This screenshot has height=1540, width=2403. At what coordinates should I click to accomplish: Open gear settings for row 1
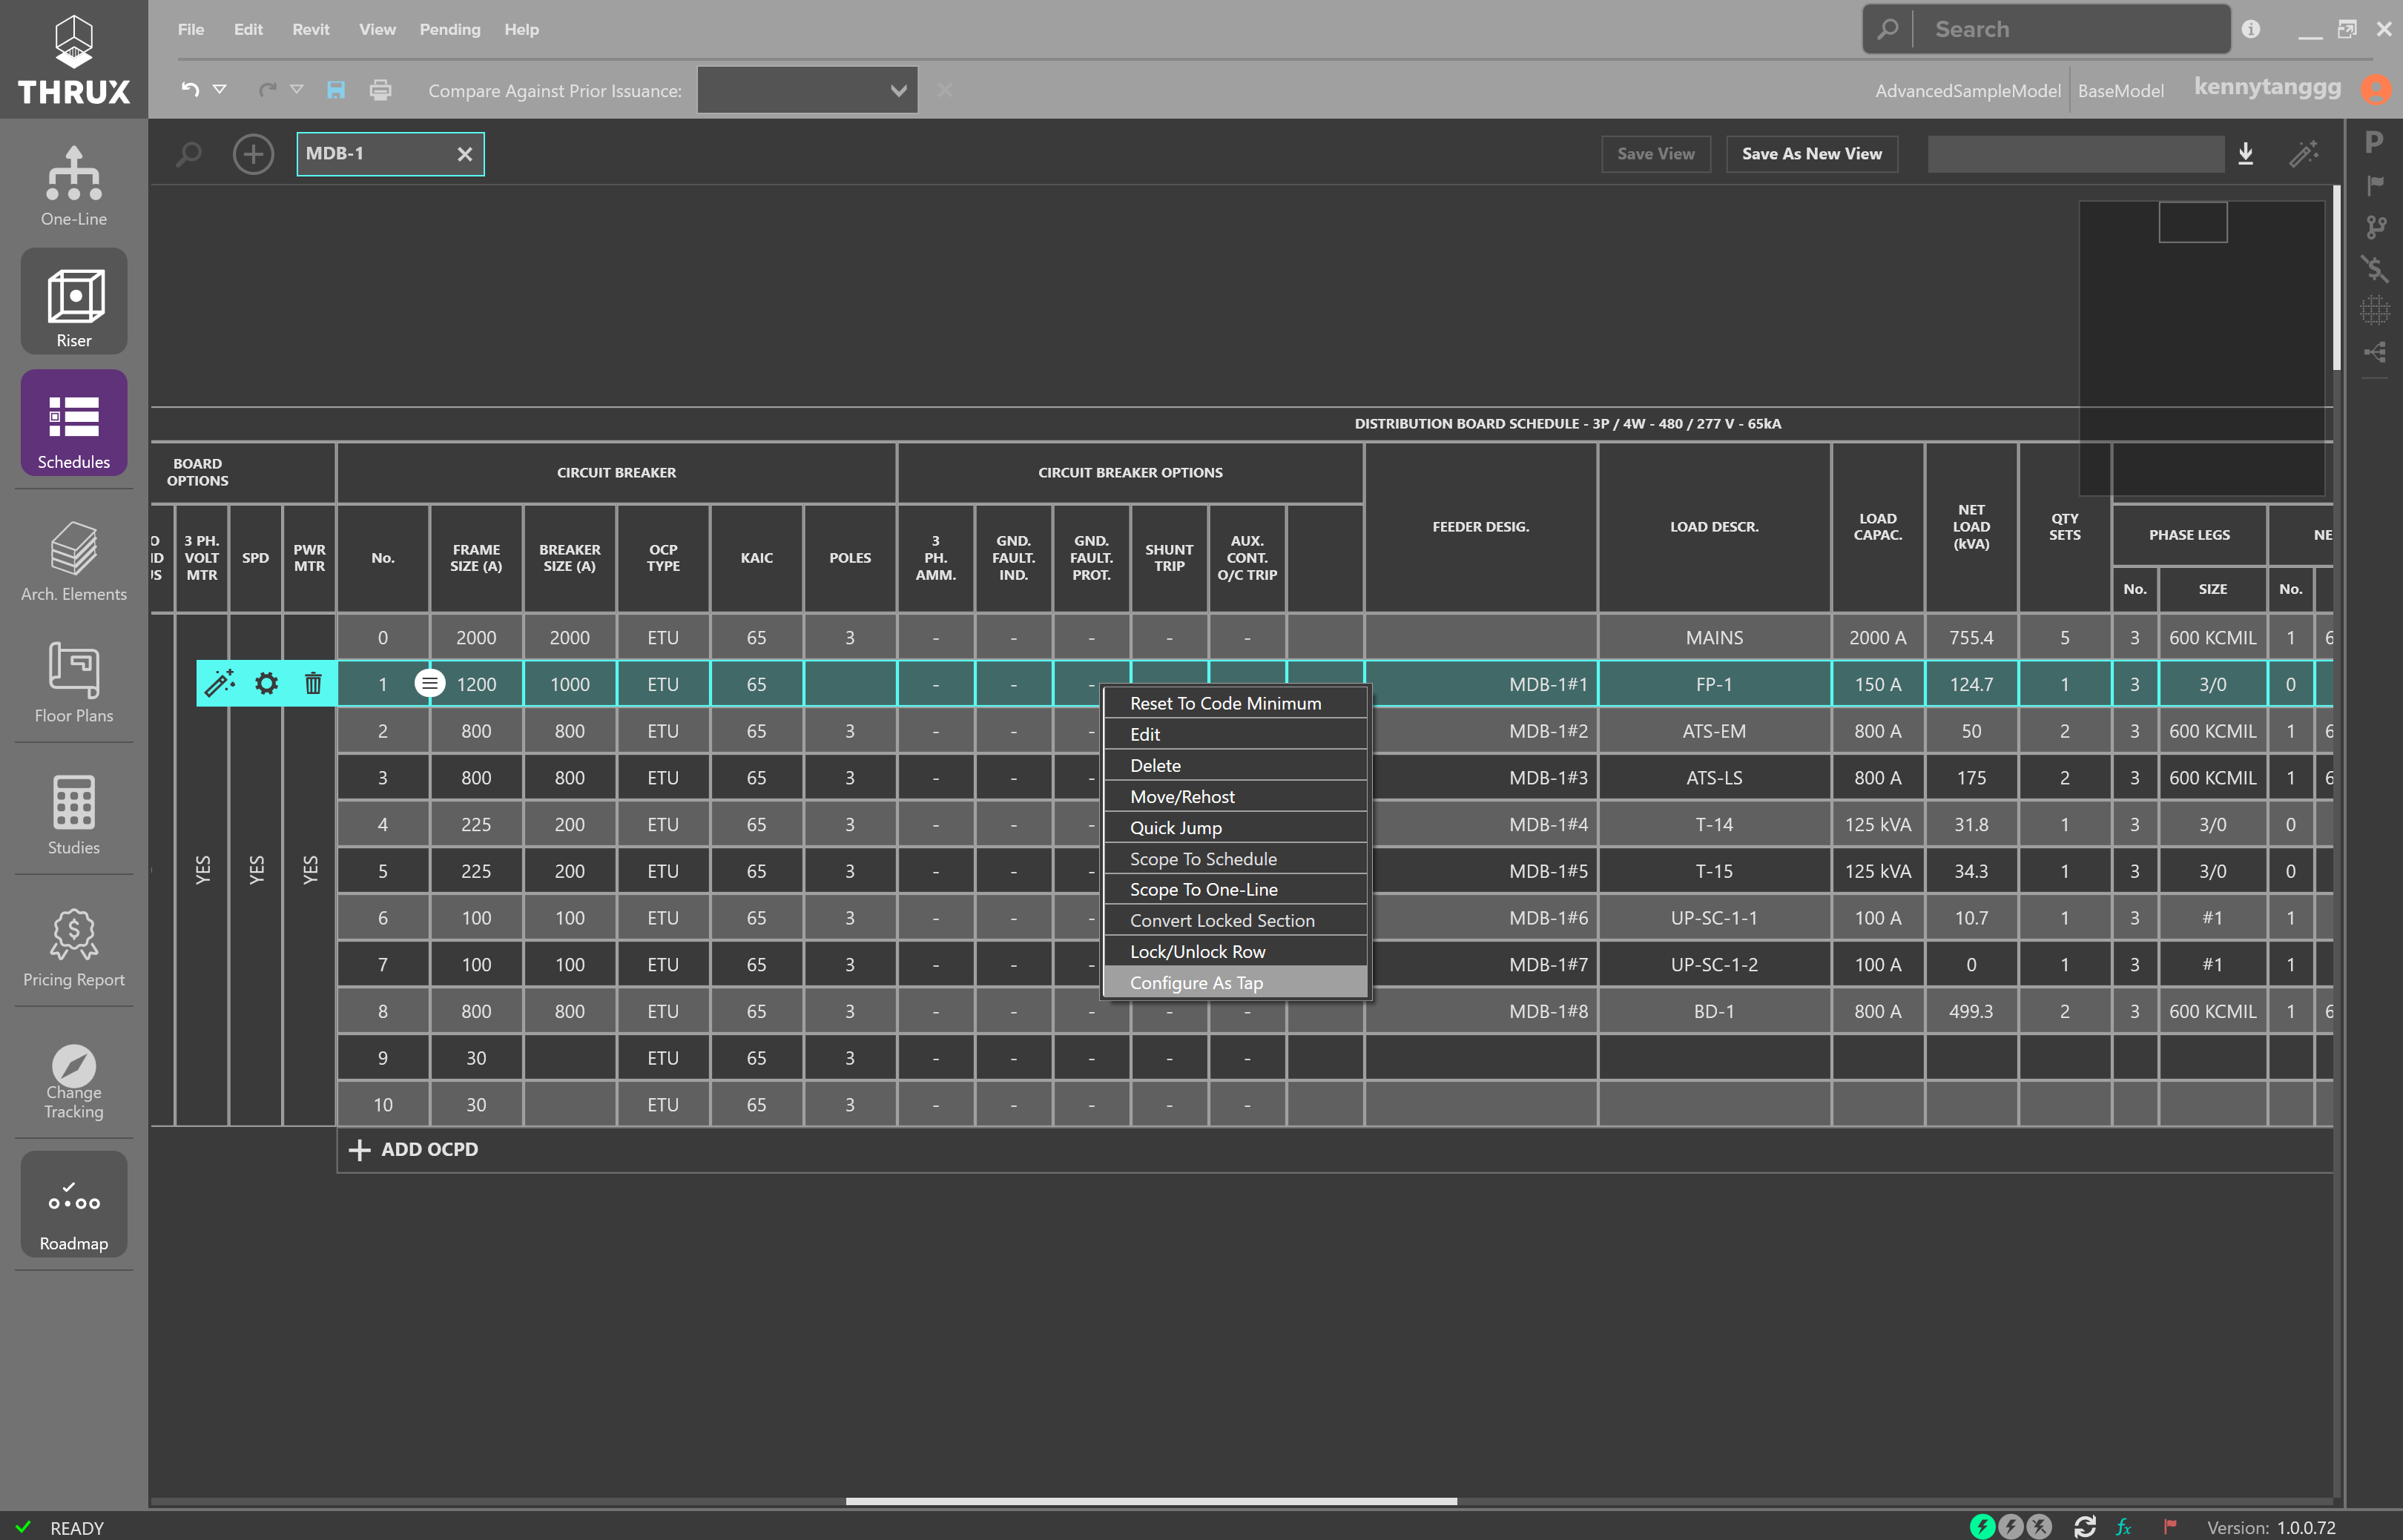(x=266, y=683)
